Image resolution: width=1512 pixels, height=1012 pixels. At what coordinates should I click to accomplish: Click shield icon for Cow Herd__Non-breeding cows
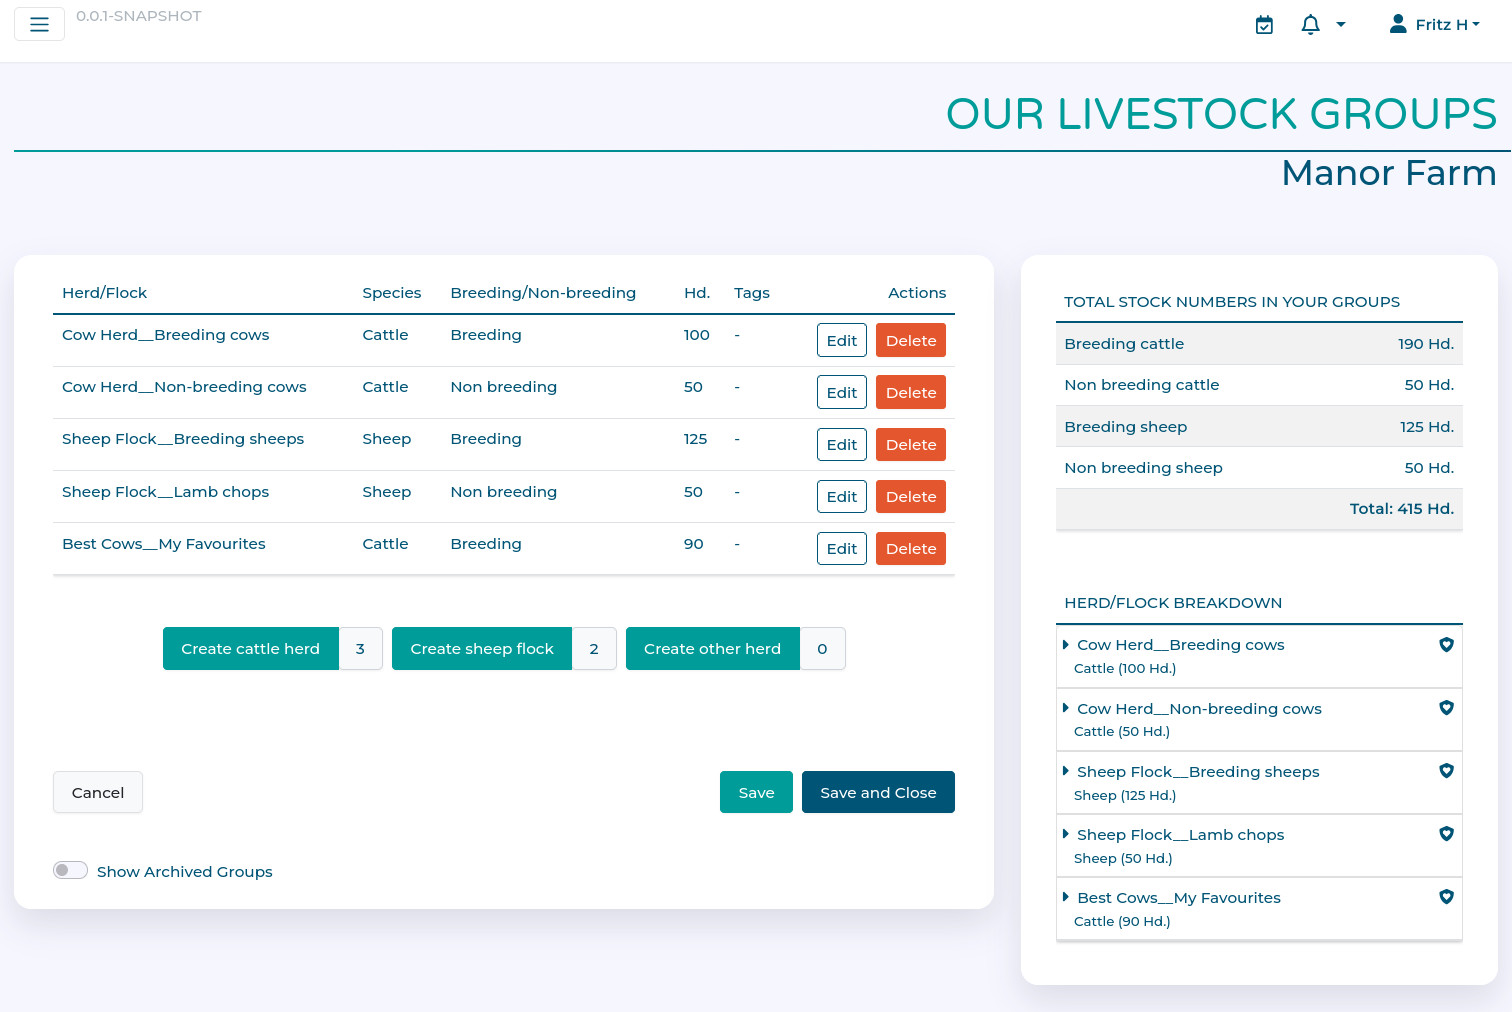coord(1446,708)
